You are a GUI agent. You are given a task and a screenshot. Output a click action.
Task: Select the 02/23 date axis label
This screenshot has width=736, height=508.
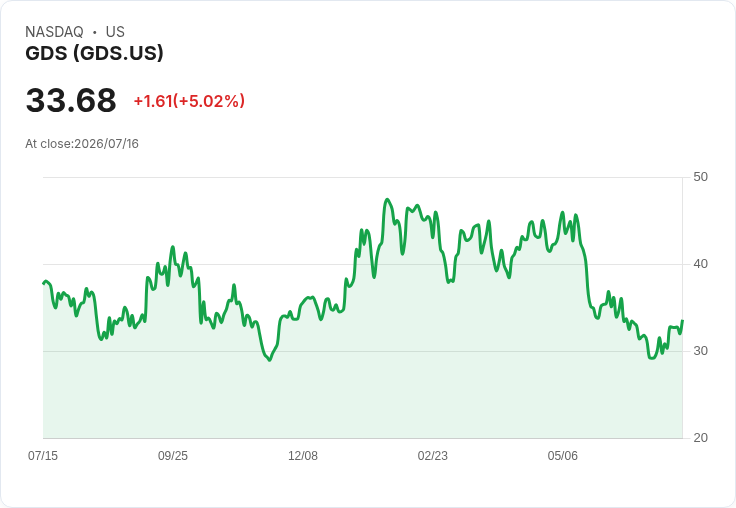tap(433, 456)
